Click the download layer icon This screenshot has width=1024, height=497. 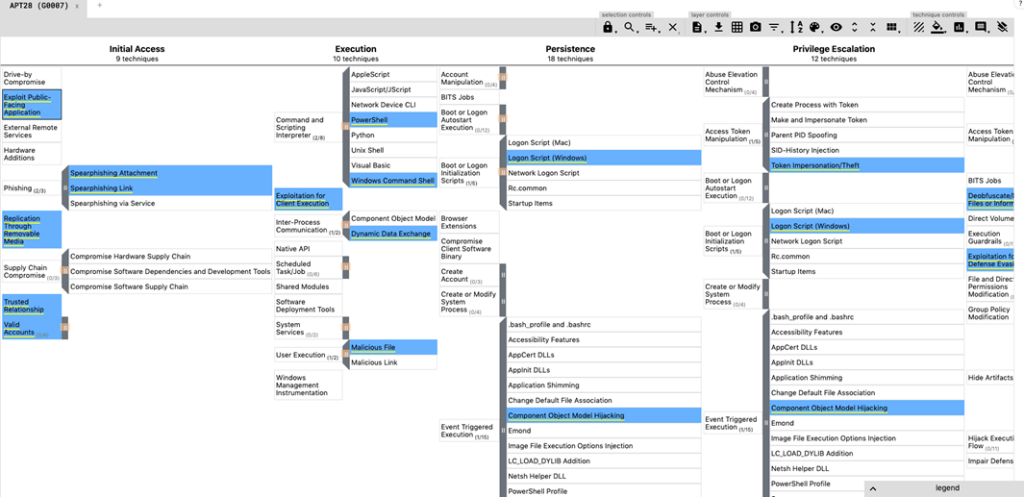click(718, 27)
